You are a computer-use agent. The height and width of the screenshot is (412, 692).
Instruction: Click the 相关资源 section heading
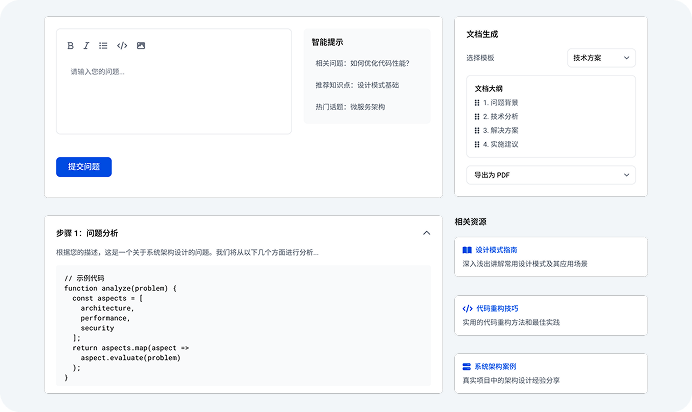coord(470,222)
